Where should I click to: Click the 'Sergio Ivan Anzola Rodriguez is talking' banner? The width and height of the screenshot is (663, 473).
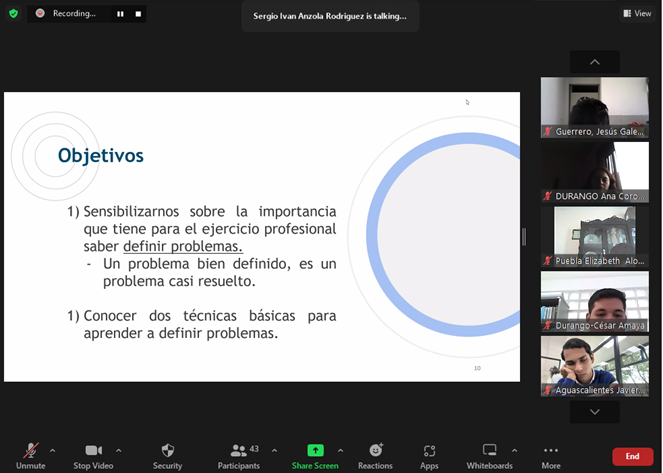click(x=330, y=16)
